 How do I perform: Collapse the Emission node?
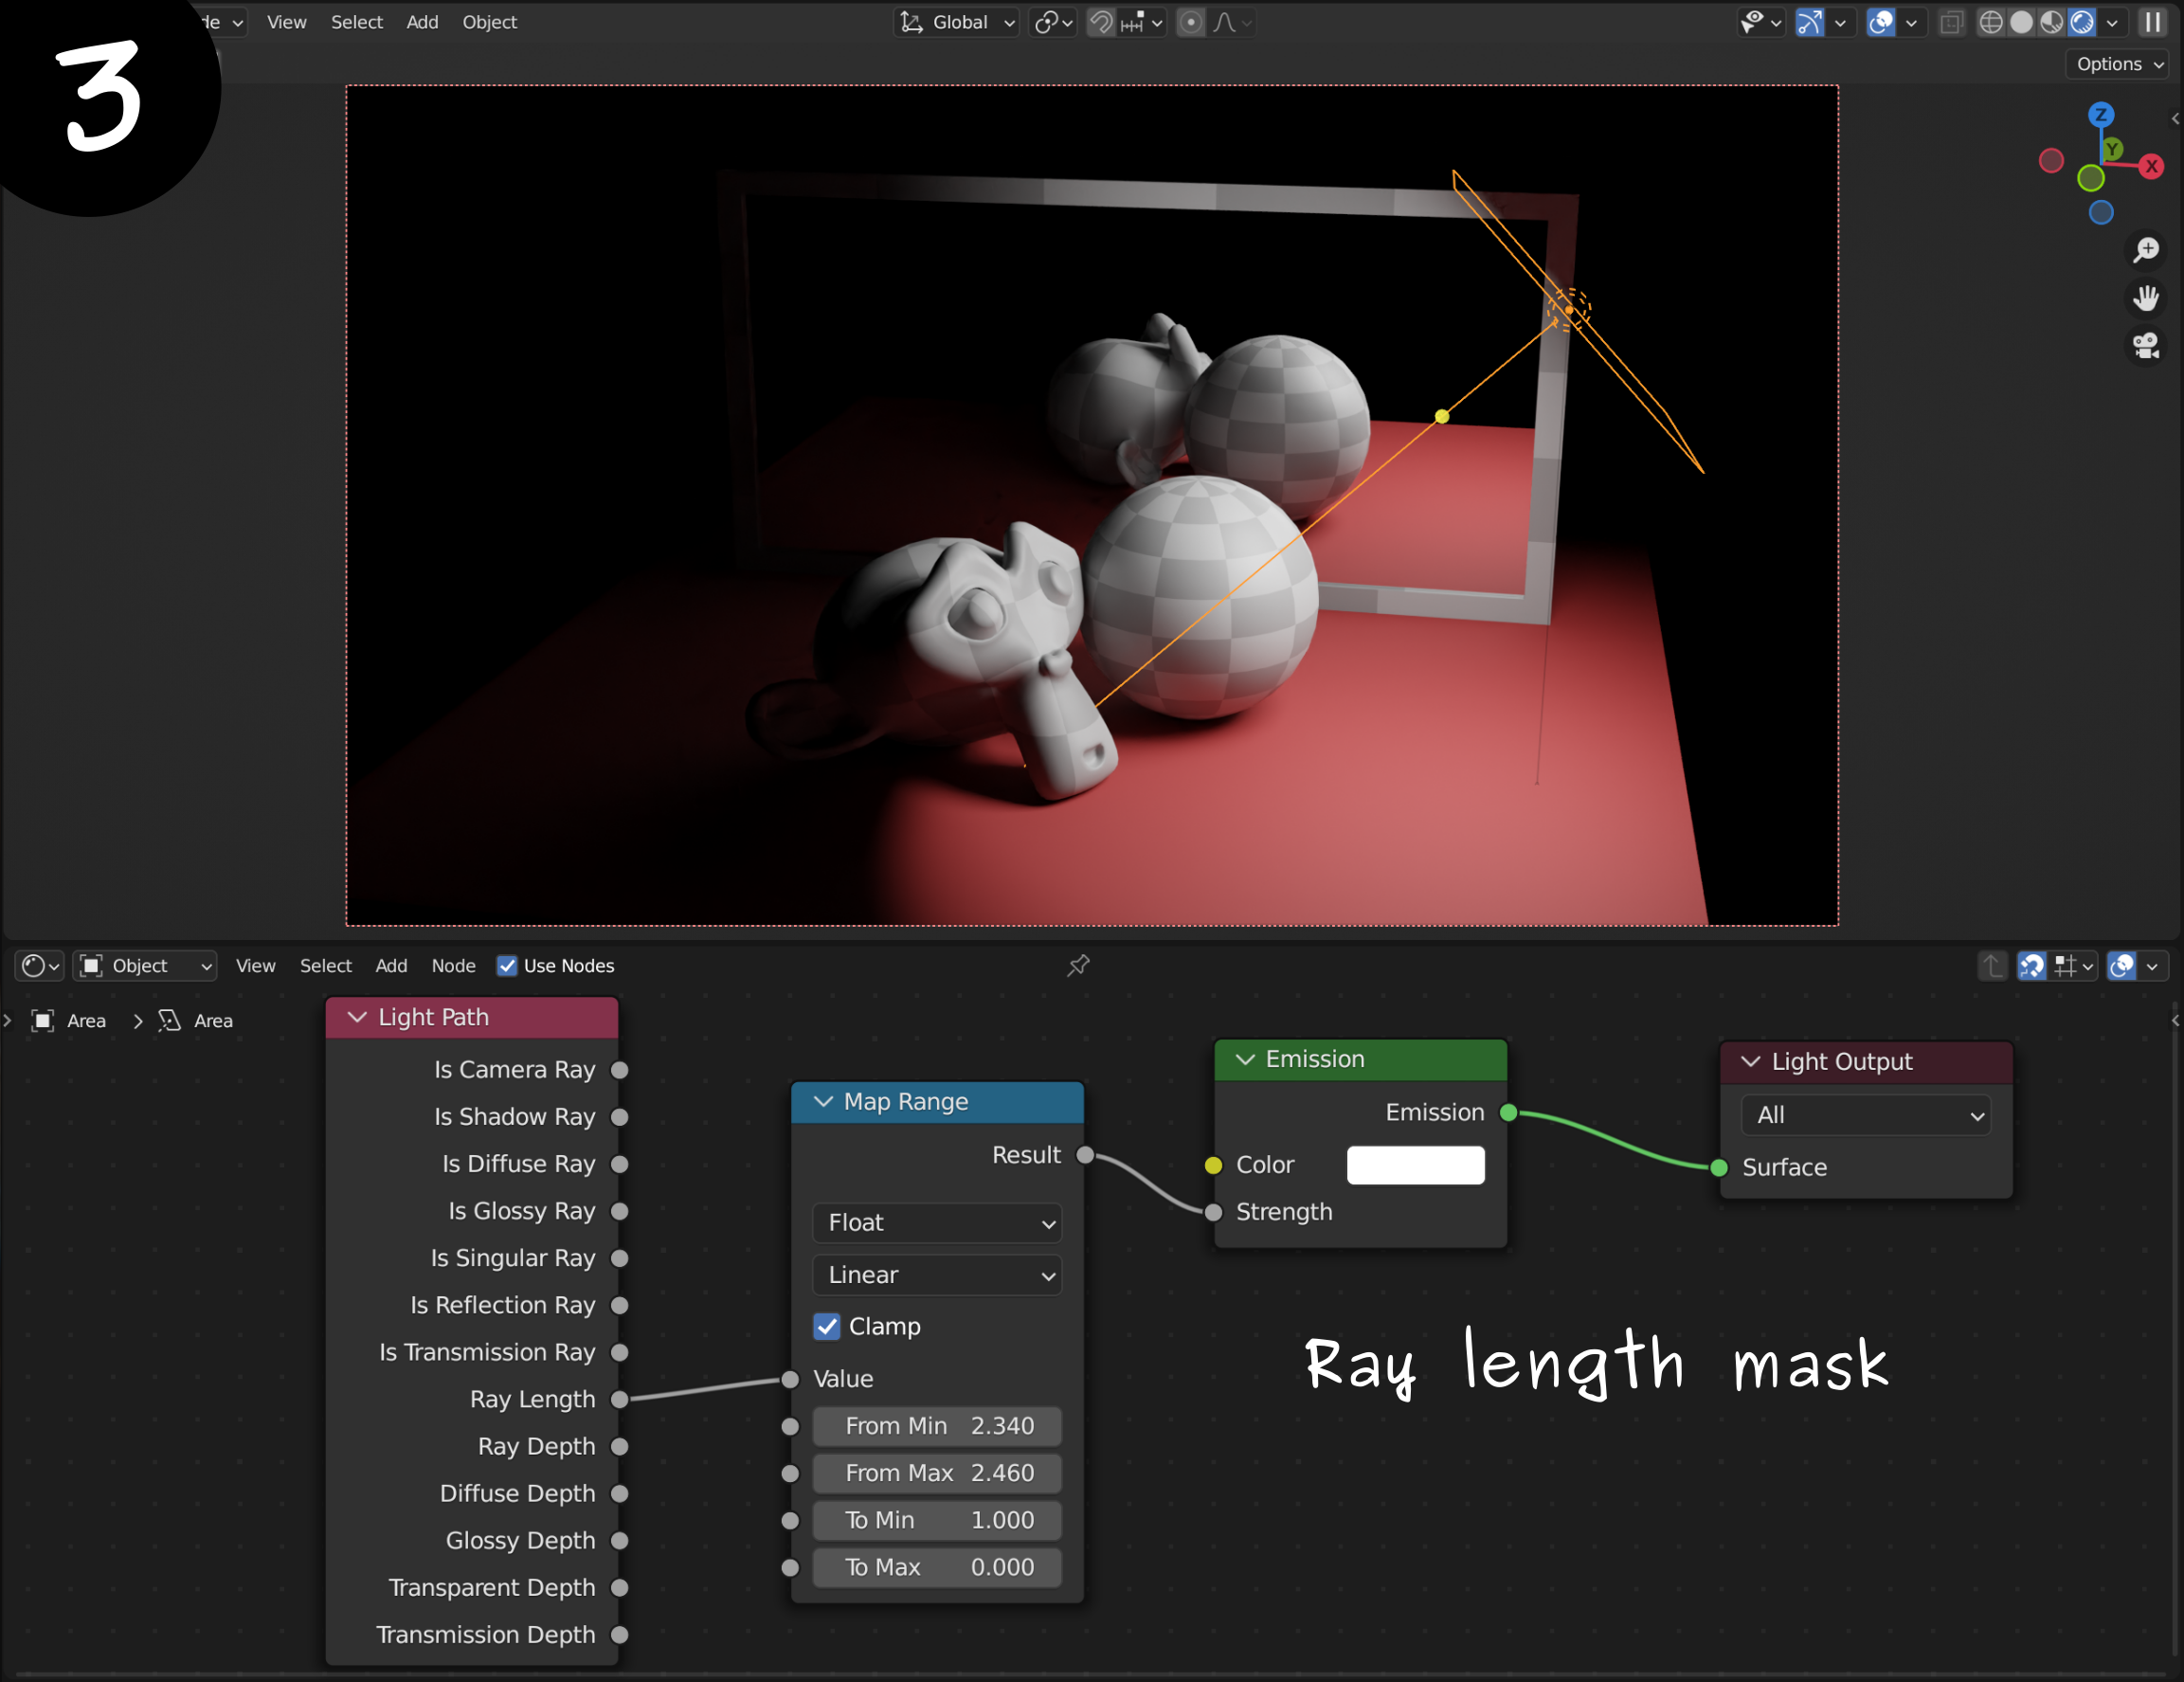tap(1245, 1059)
